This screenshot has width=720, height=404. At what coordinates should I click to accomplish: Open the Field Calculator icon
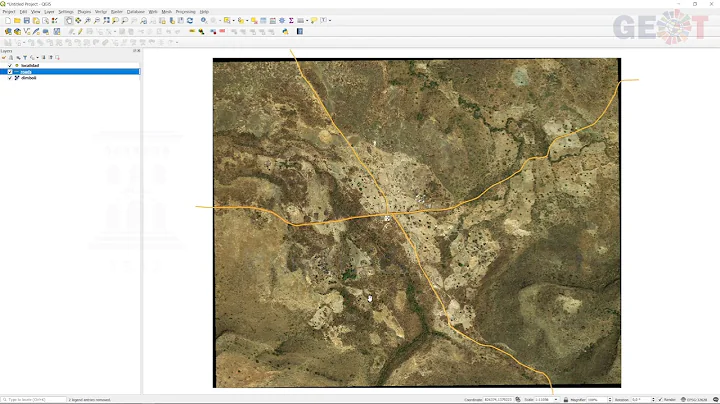(x=273, y=21)
